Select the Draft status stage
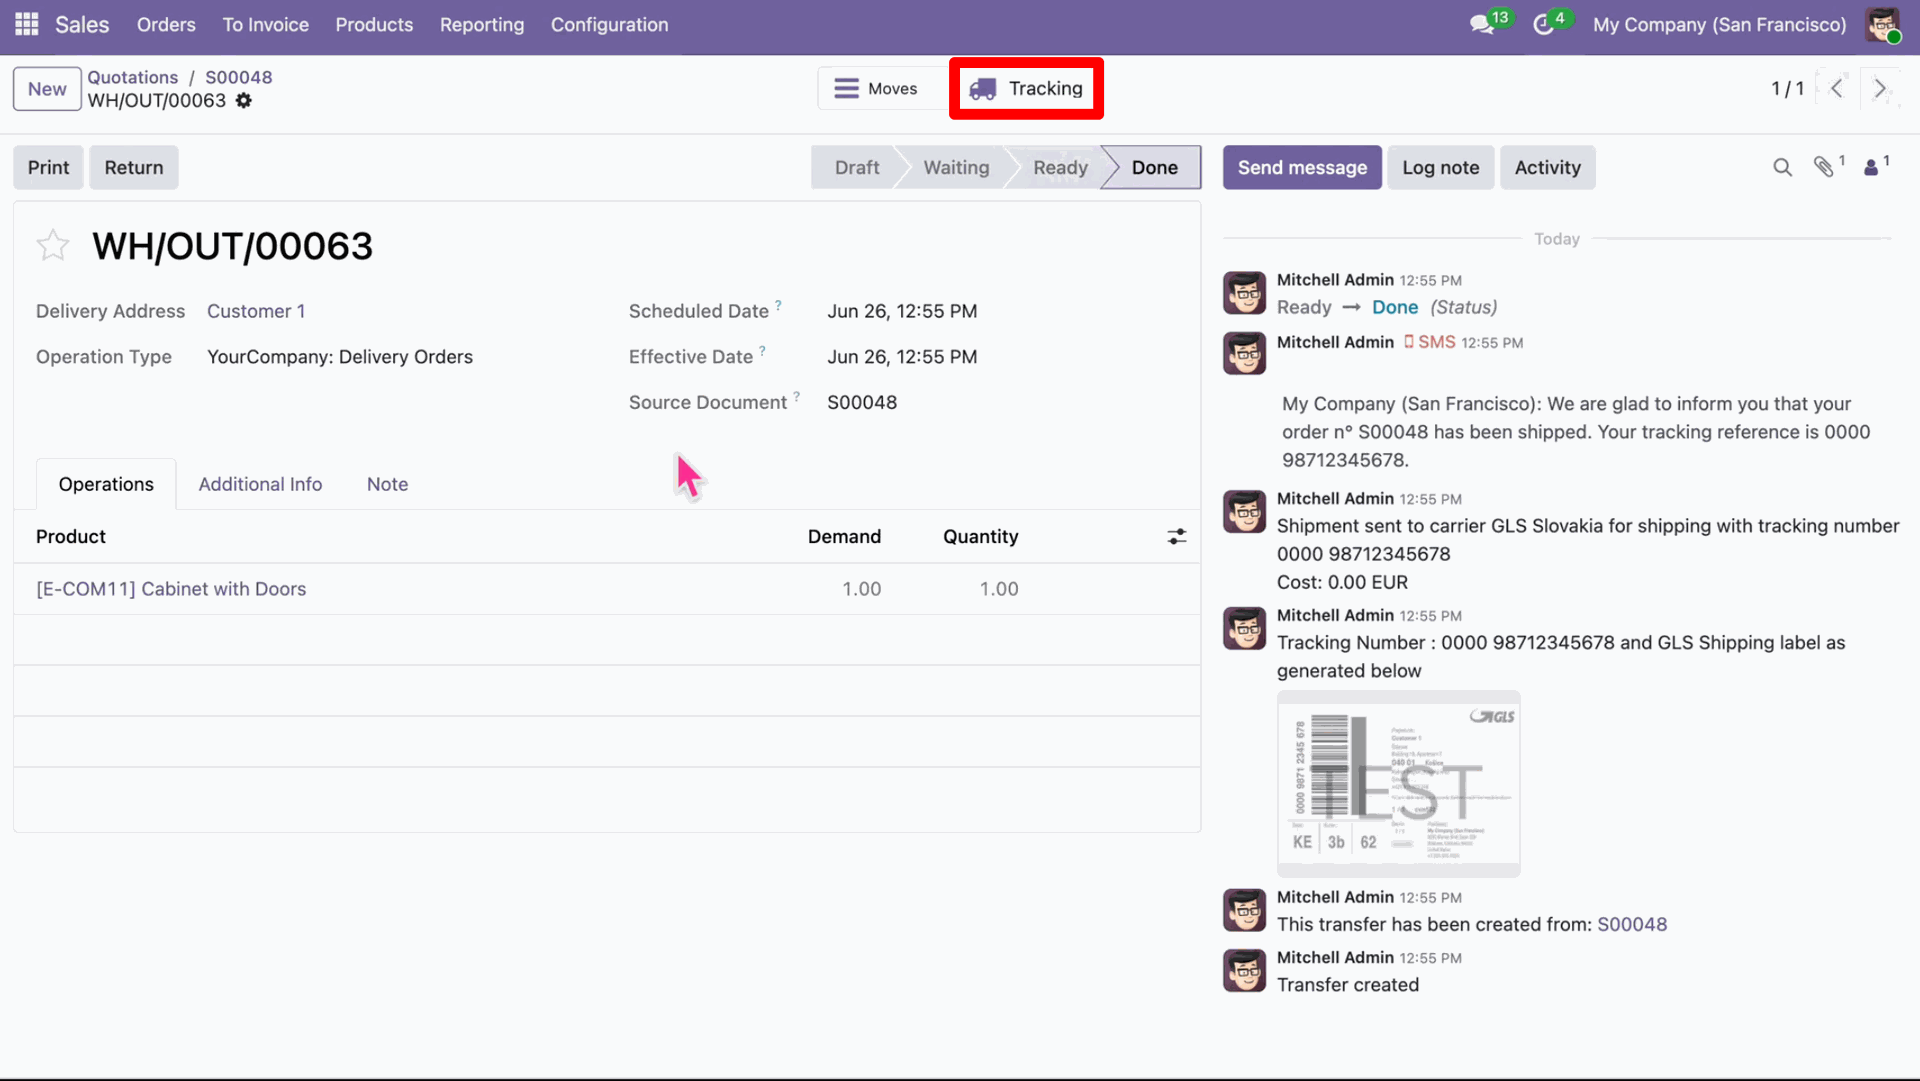The image size is (1920, 1081). [x=856, y=167]
